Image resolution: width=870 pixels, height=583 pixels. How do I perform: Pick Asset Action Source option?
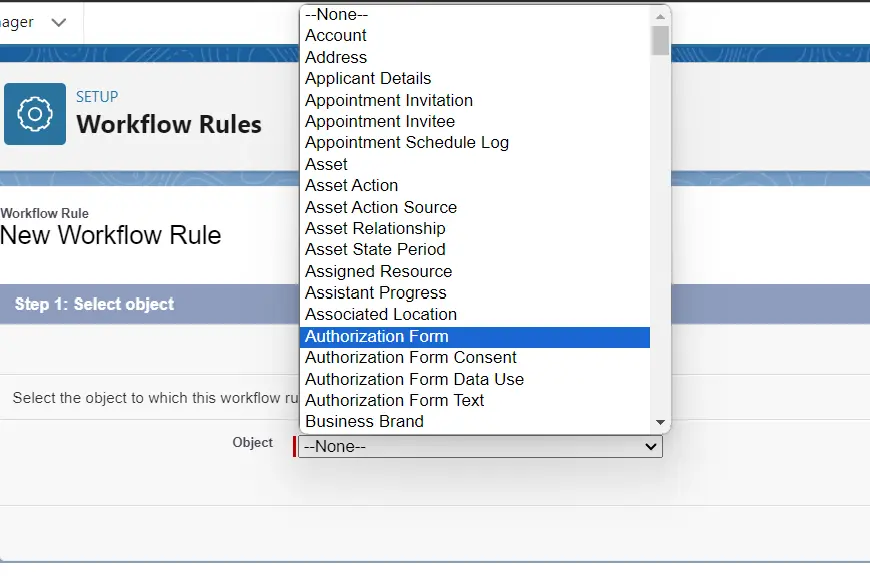point(380,207)
